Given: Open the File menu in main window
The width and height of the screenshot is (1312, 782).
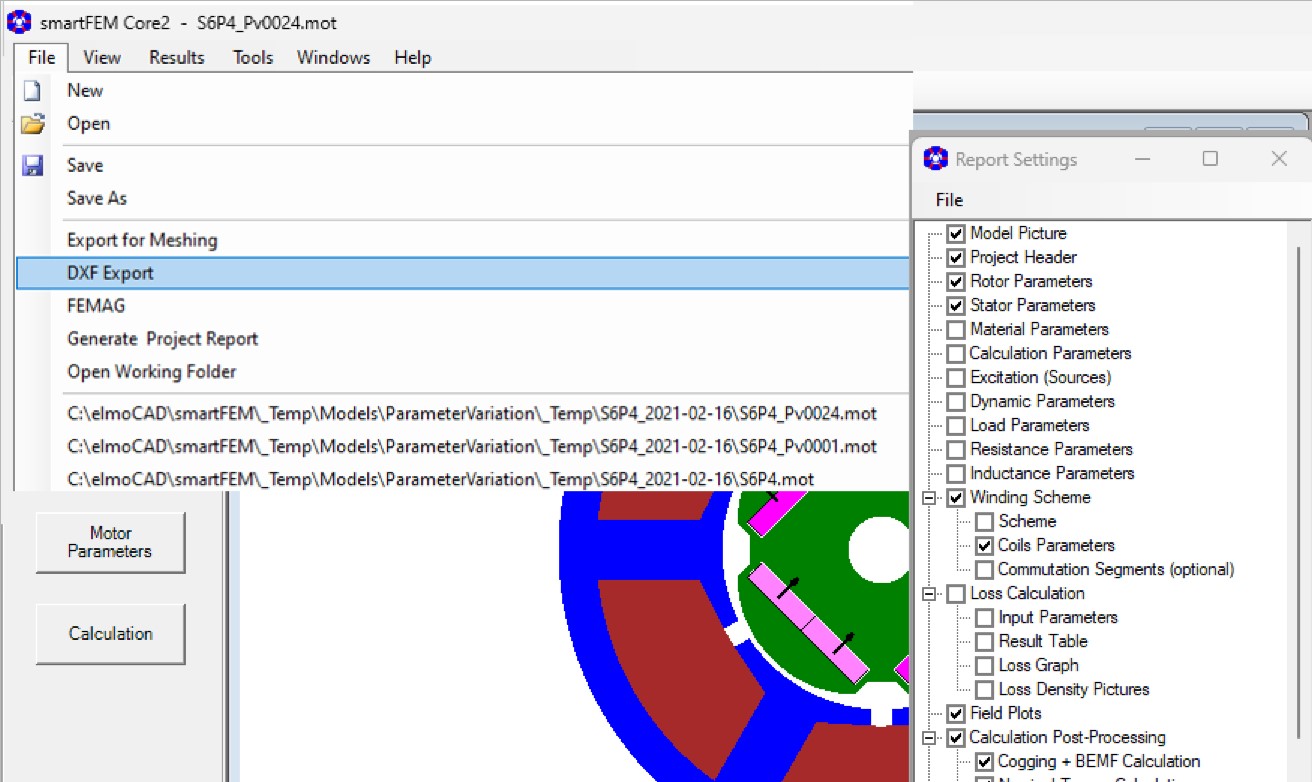Looking at the screenshot, I should pos(42,57).
